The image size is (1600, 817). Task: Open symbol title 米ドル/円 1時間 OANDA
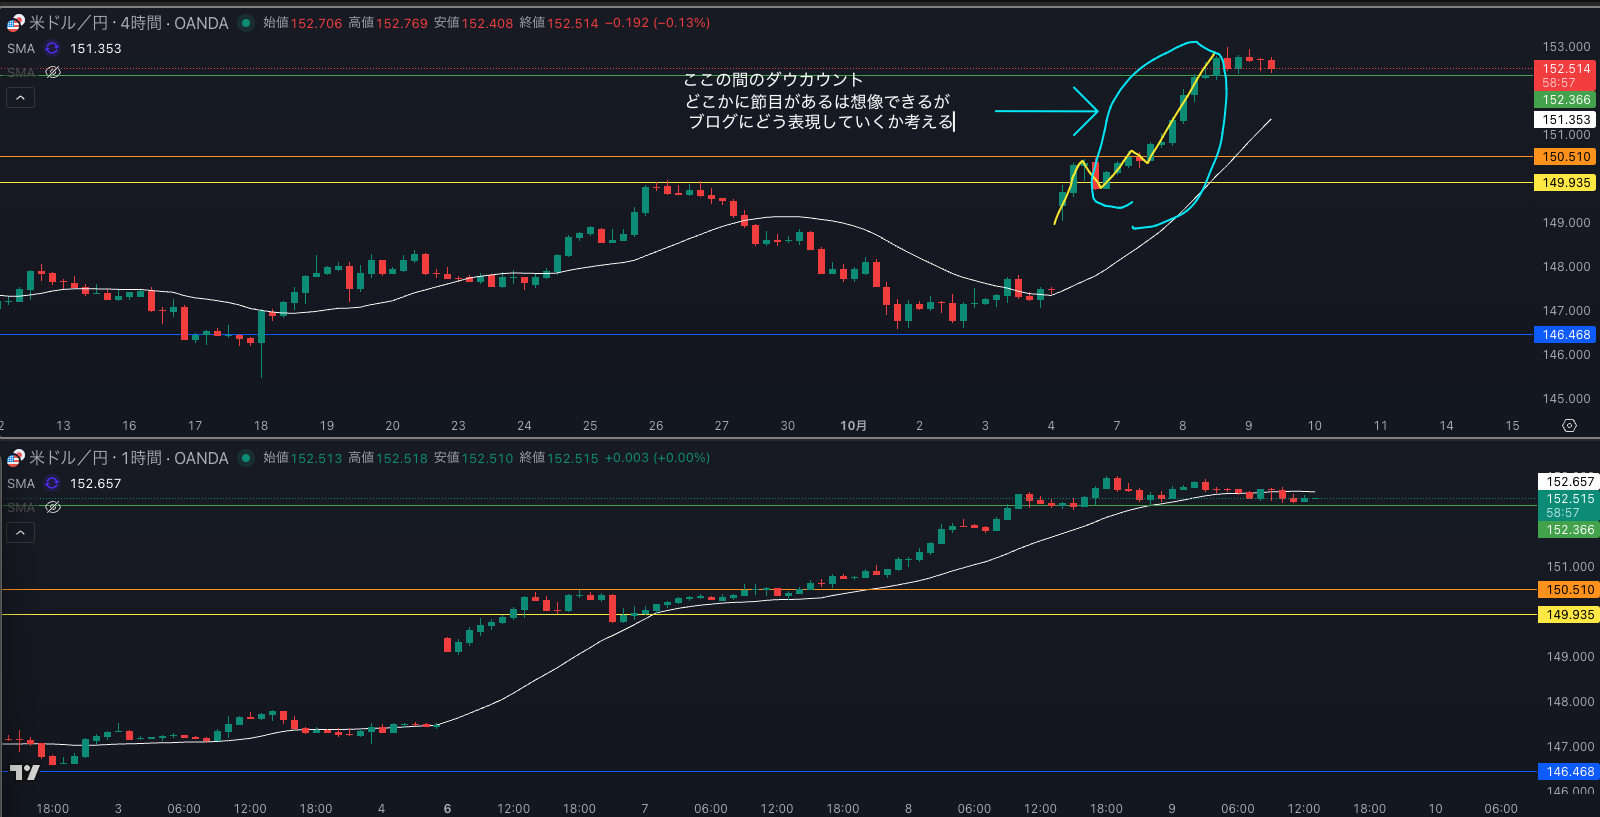pyautogui.click(x=128, y=458)
